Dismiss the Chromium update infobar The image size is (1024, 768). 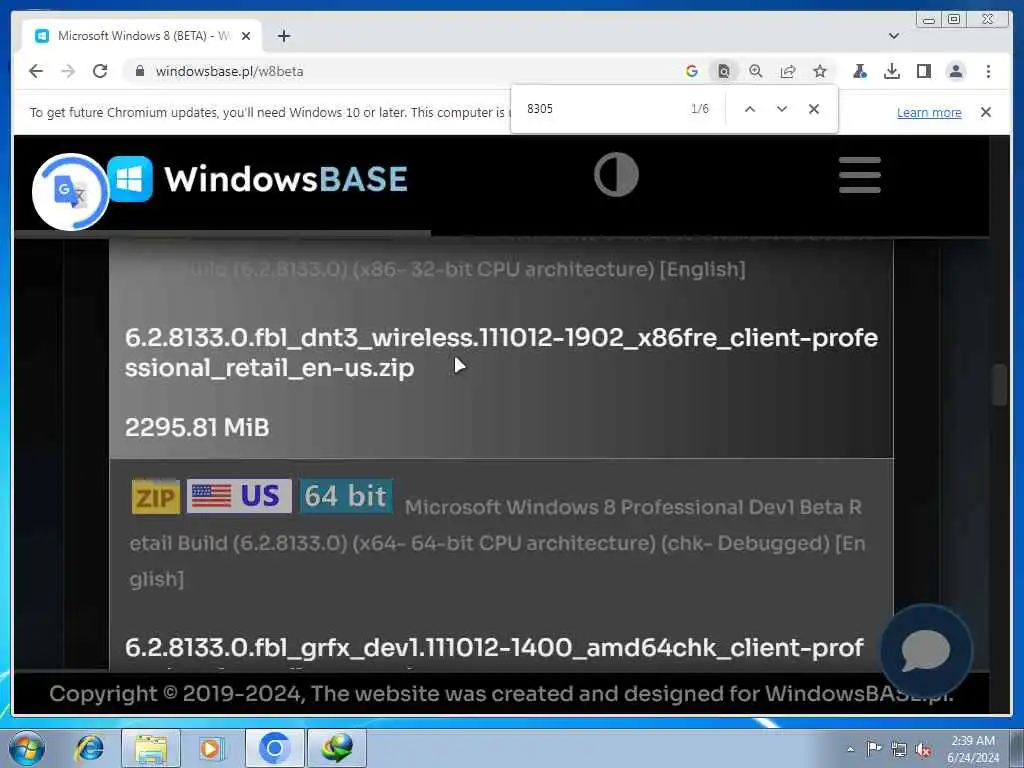click(x=986, y=112)
